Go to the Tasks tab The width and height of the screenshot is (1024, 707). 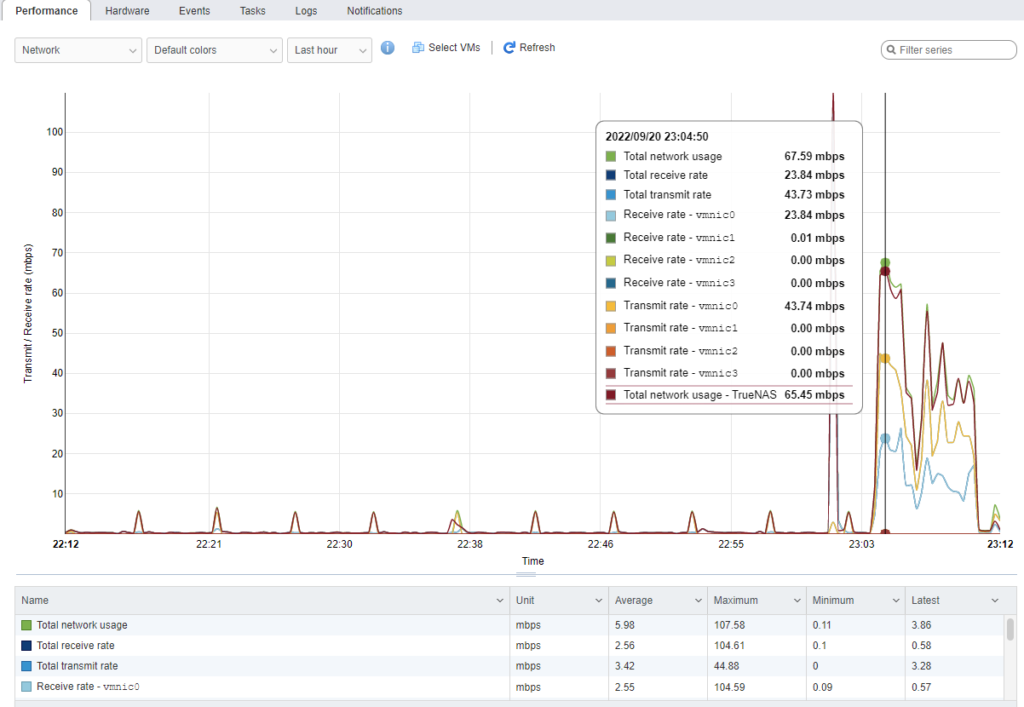(252, 10)
